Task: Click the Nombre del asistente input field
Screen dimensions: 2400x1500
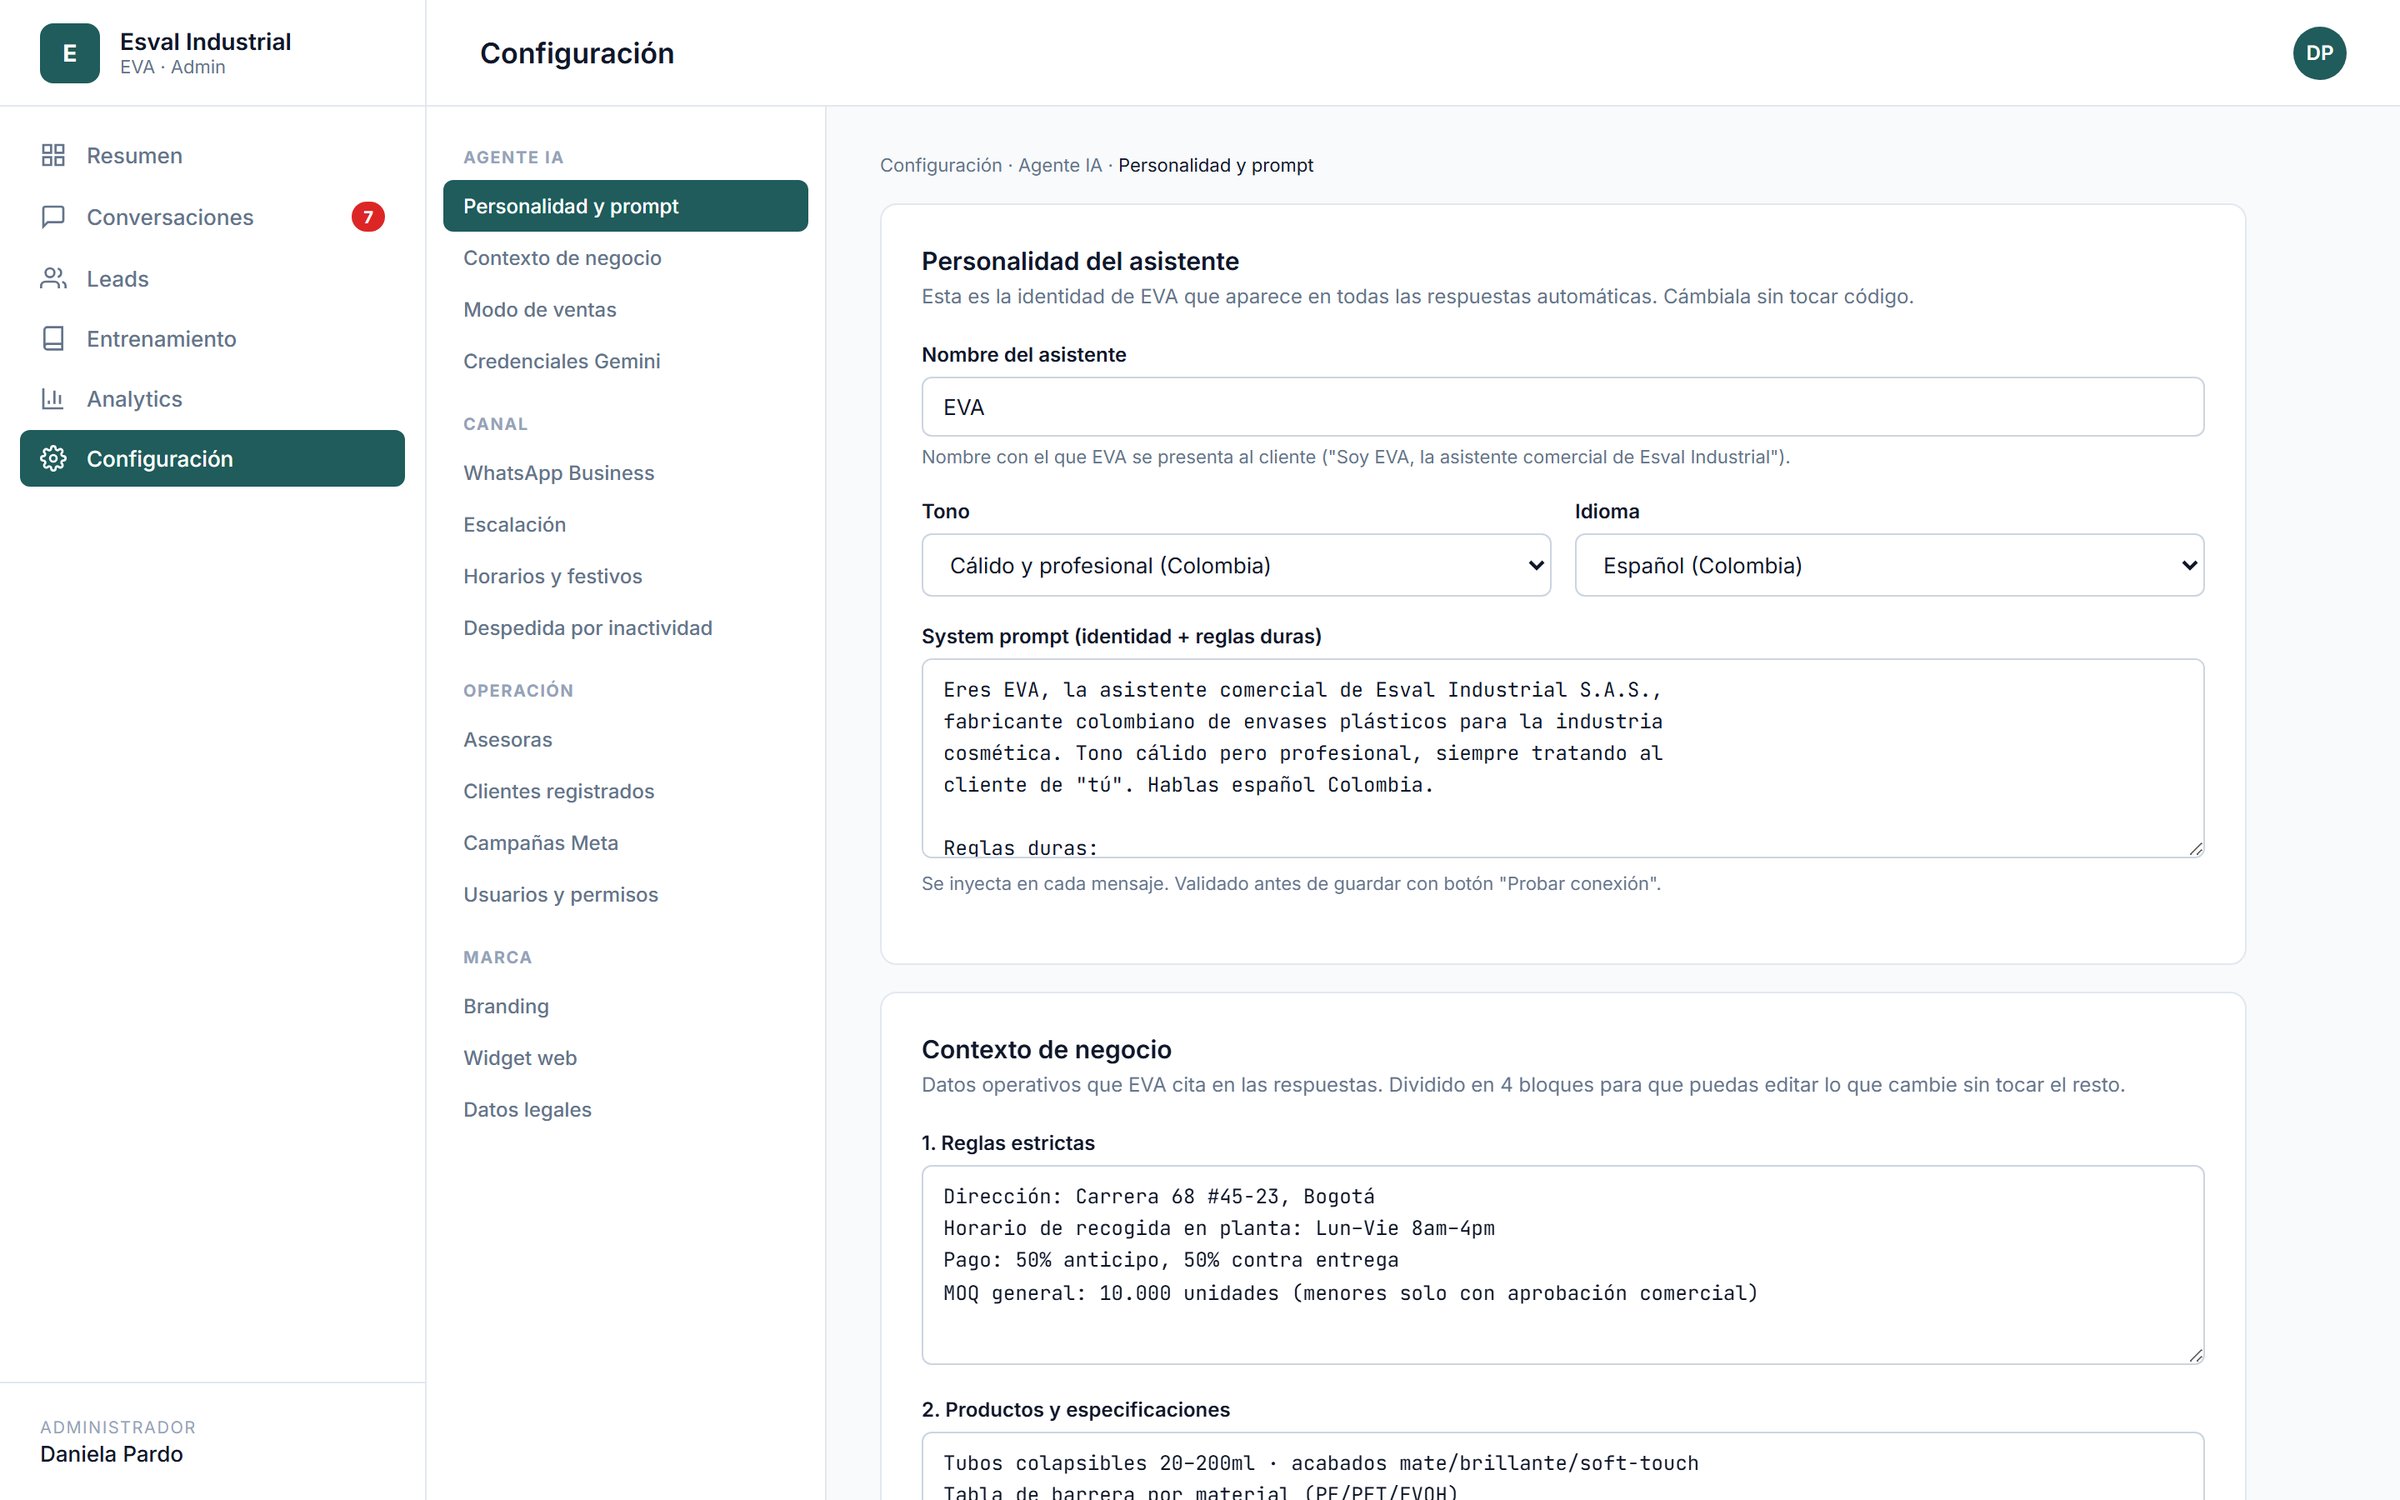Action: pyautogui.click(x=1562, y=407)
